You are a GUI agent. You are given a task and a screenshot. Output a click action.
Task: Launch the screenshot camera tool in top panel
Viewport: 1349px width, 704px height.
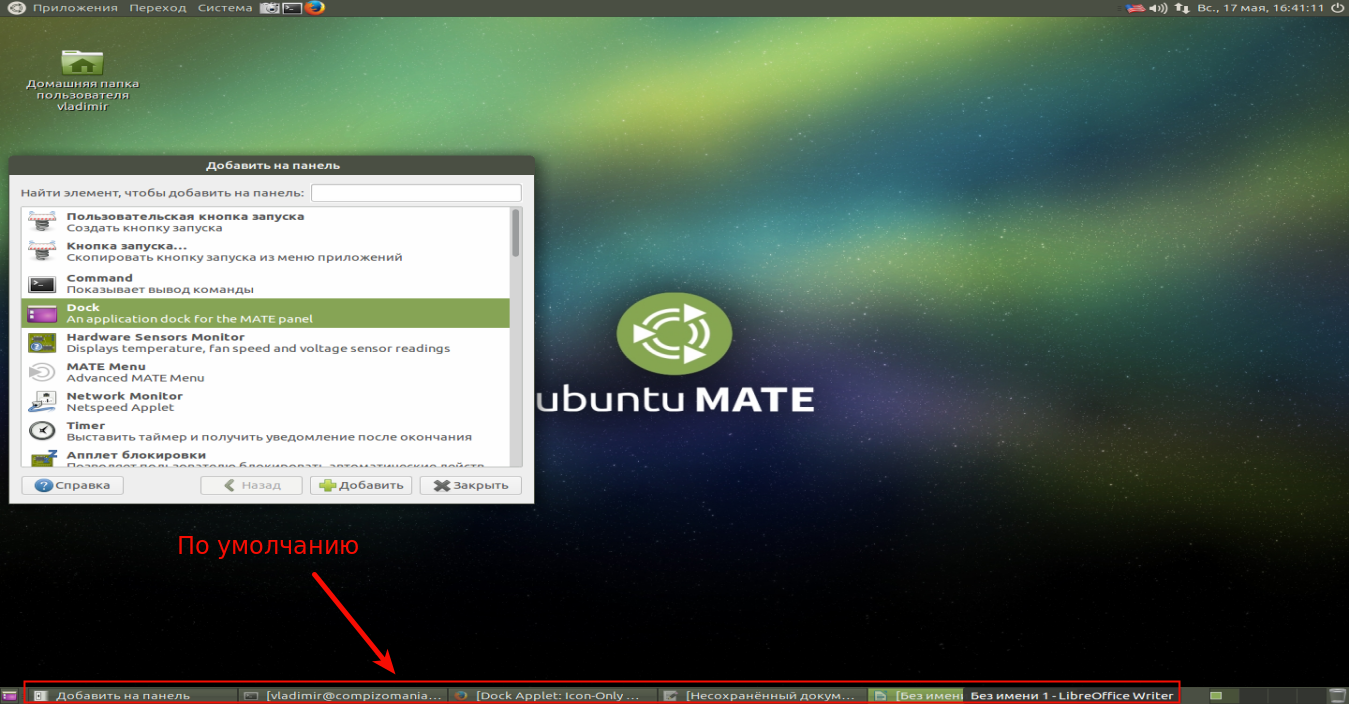coord(269,8)
